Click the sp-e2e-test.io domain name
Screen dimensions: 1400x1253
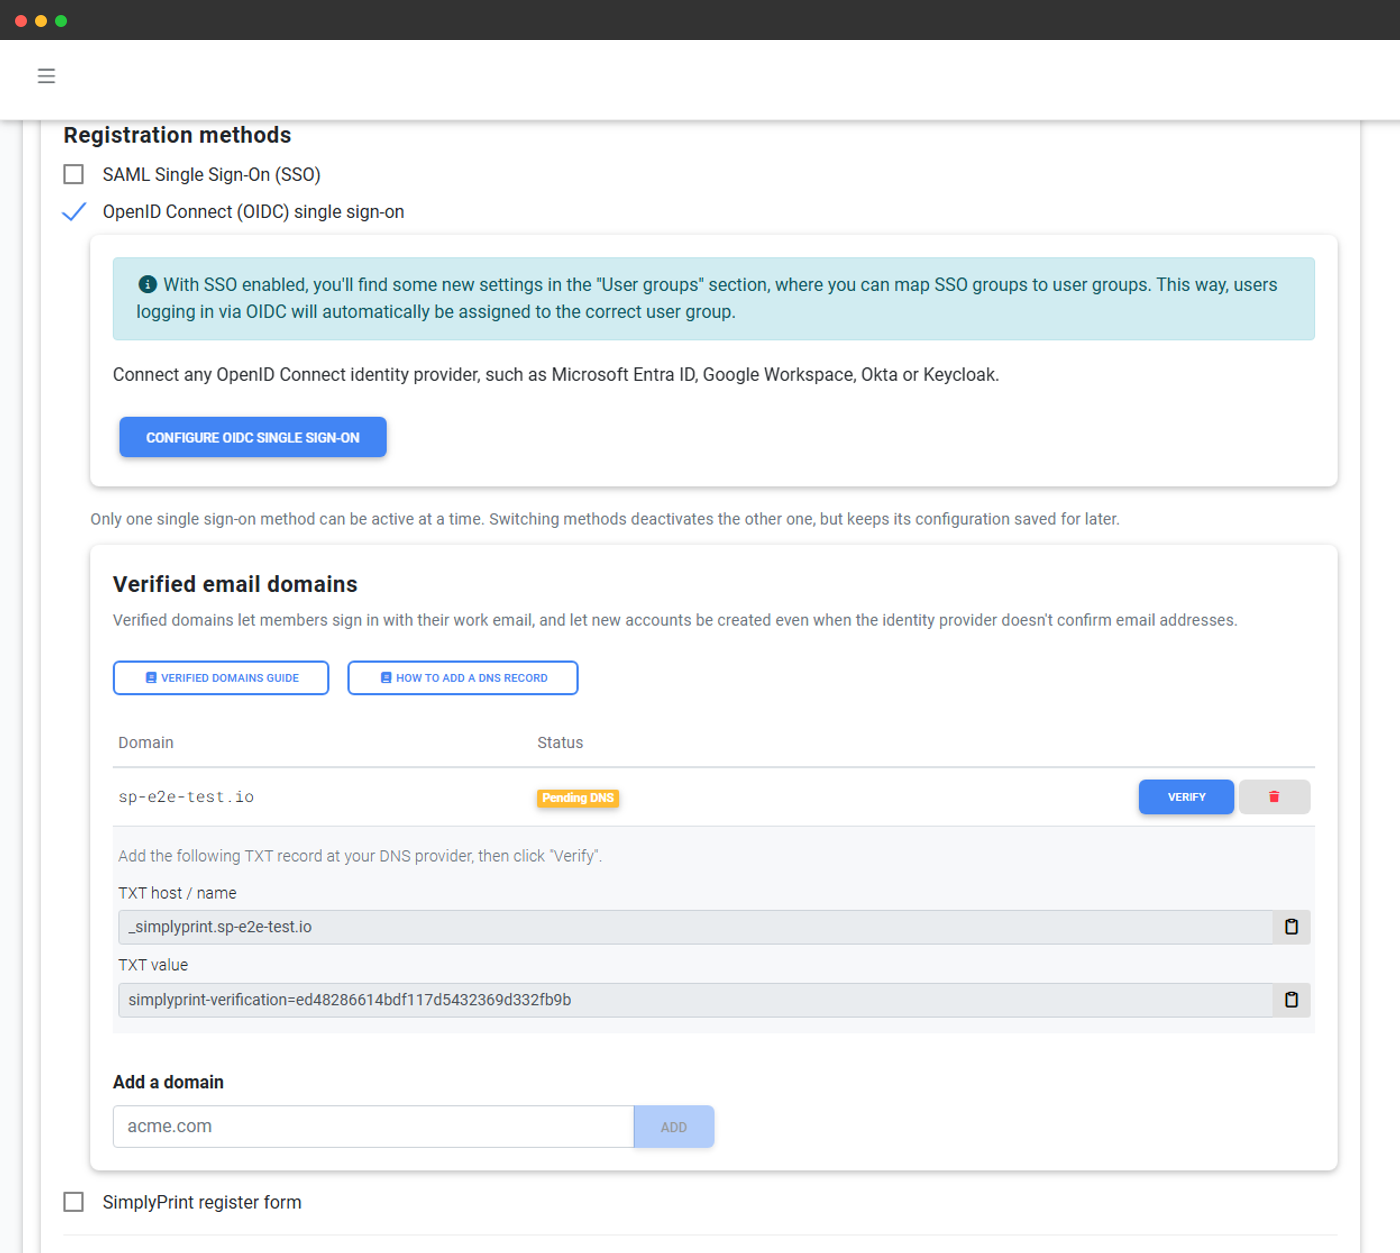(x=186, y=797)
